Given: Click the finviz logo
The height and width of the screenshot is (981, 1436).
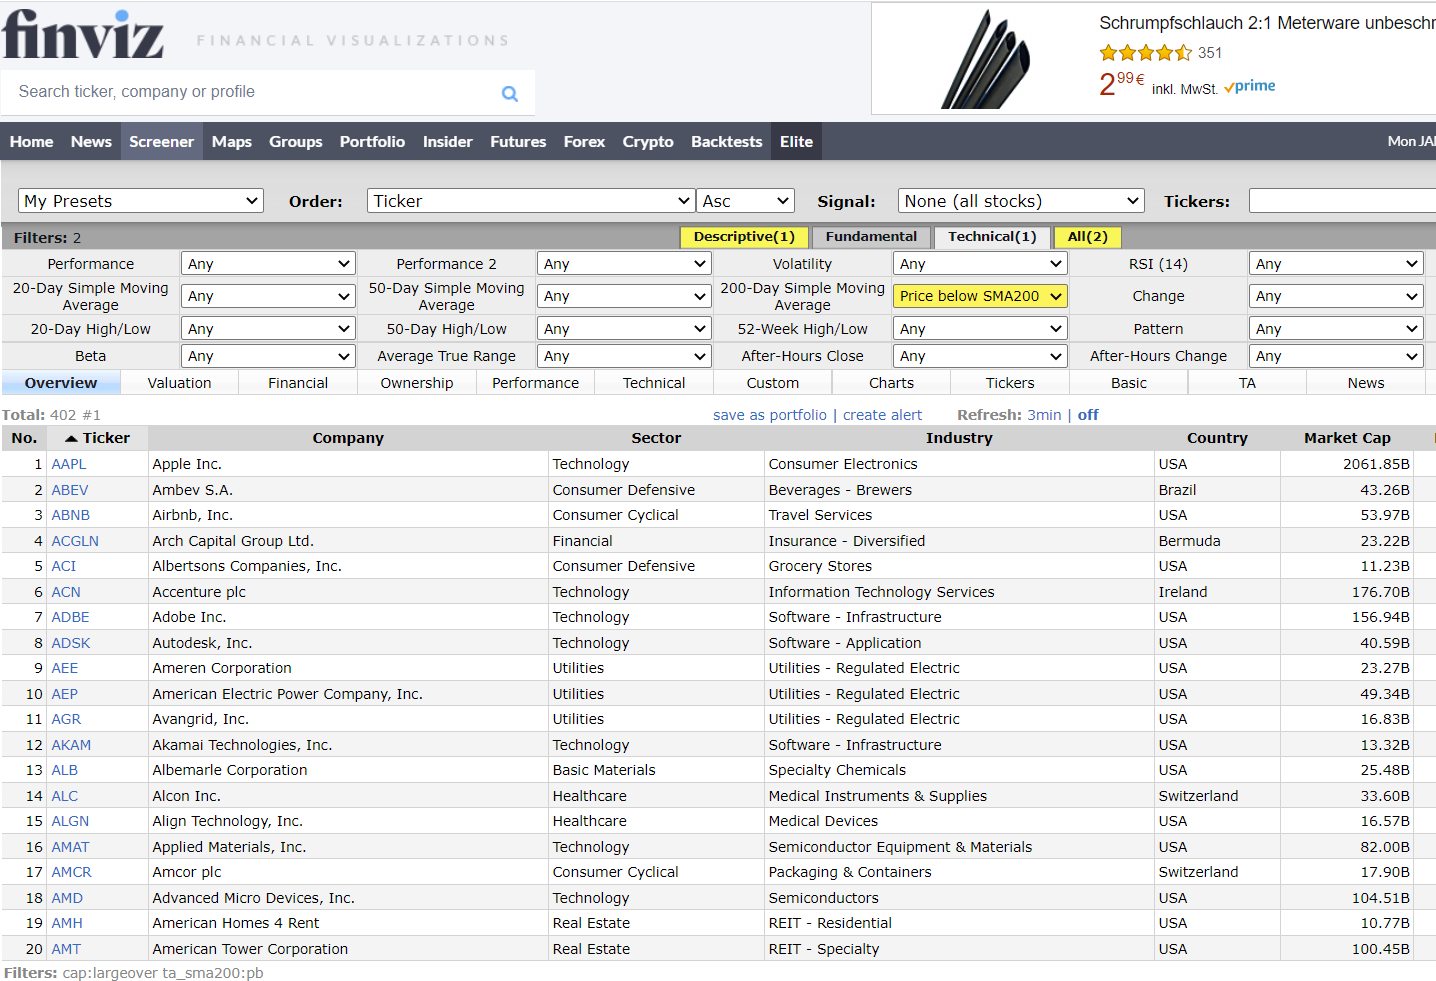Looking at the screenshot, I should click(x=83, y=35).
